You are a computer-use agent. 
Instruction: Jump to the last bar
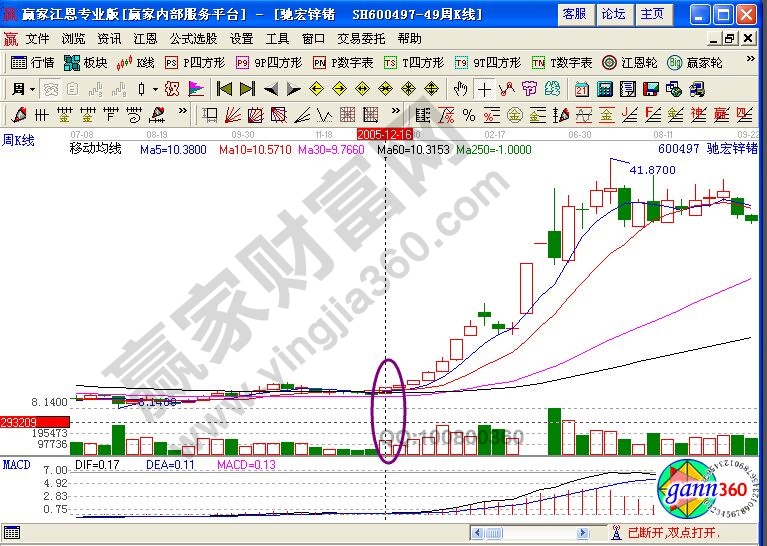[247, 89]
